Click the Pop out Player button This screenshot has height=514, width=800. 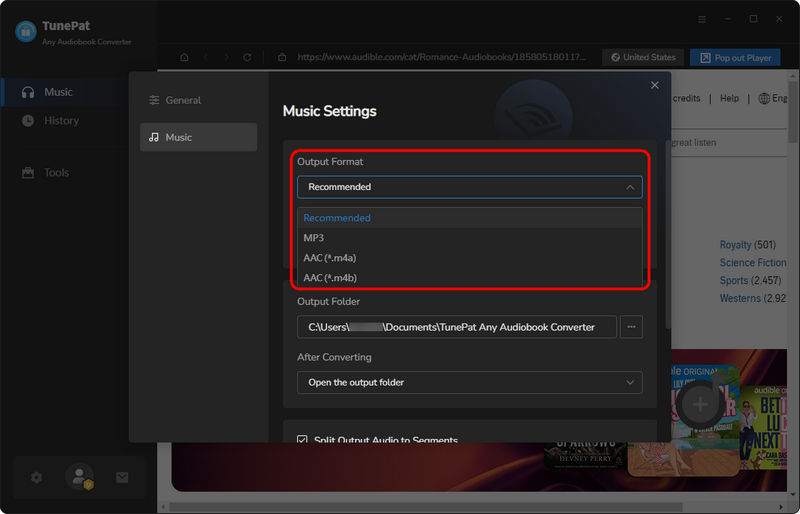(x=735, y=58)
